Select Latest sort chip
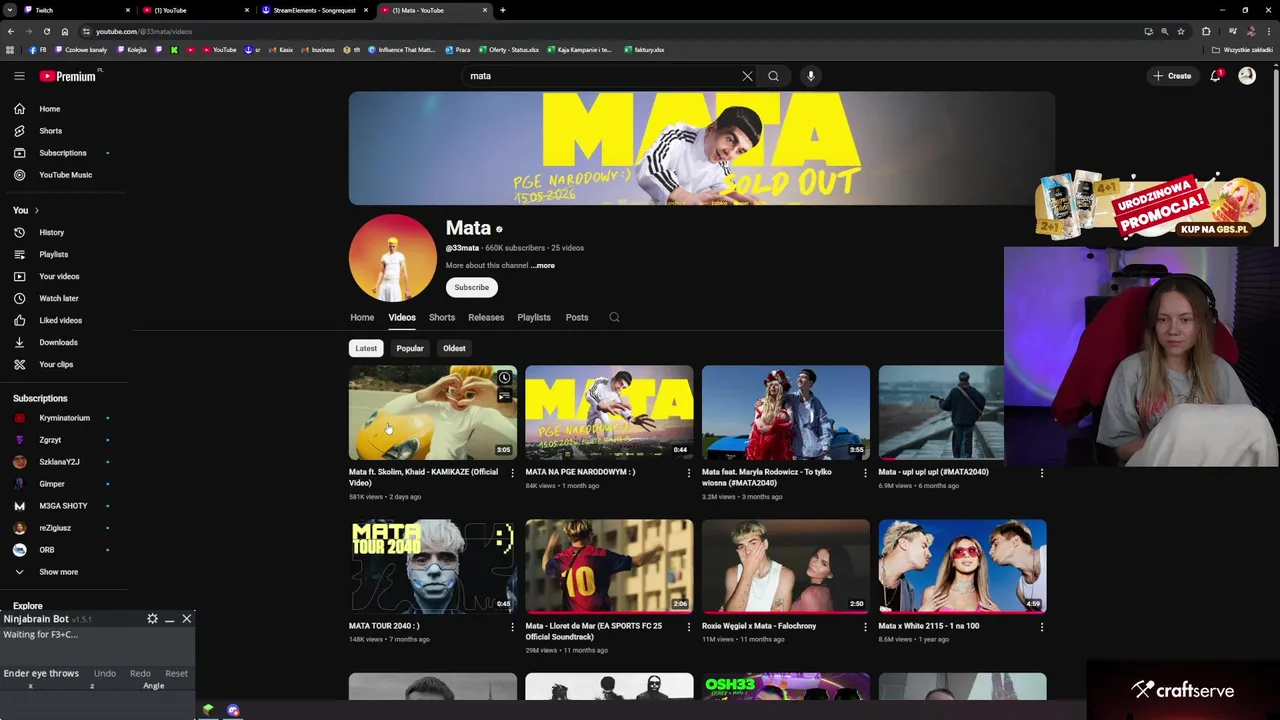 point(366,348)
